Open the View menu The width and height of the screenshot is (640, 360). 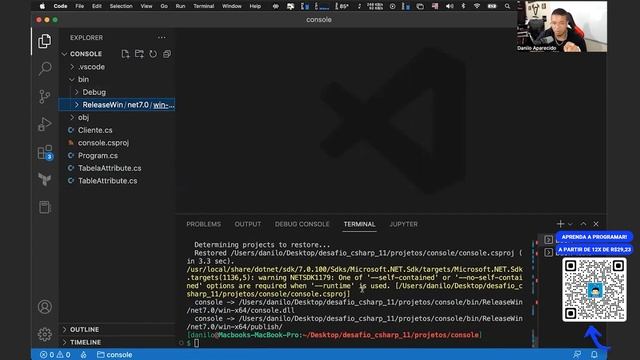point(146,6)
